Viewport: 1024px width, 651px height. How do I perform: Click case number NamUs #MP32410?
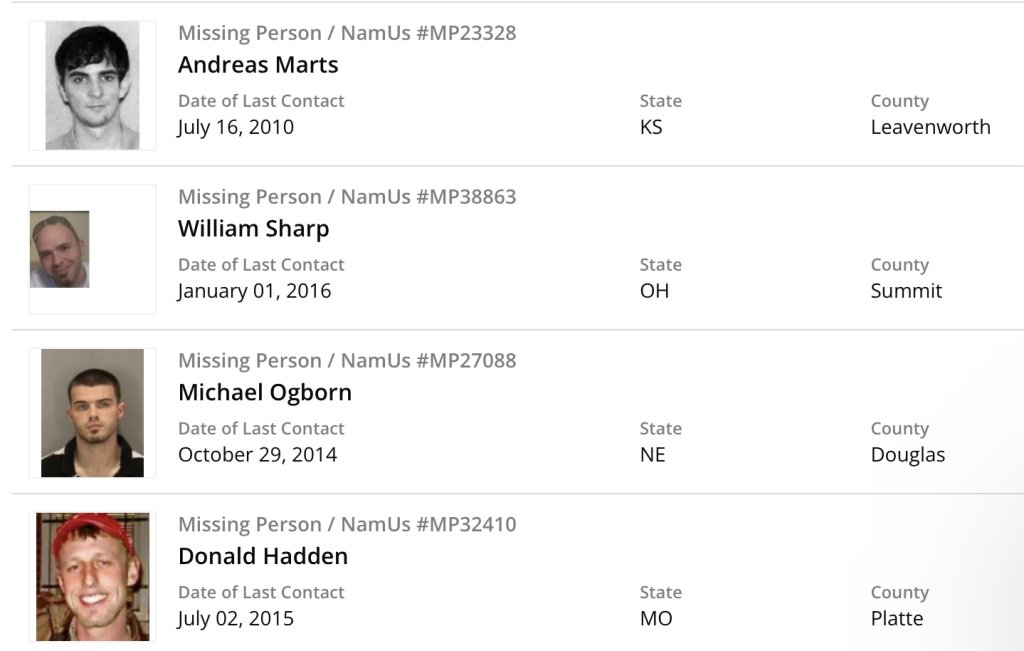tap(347, 525)
